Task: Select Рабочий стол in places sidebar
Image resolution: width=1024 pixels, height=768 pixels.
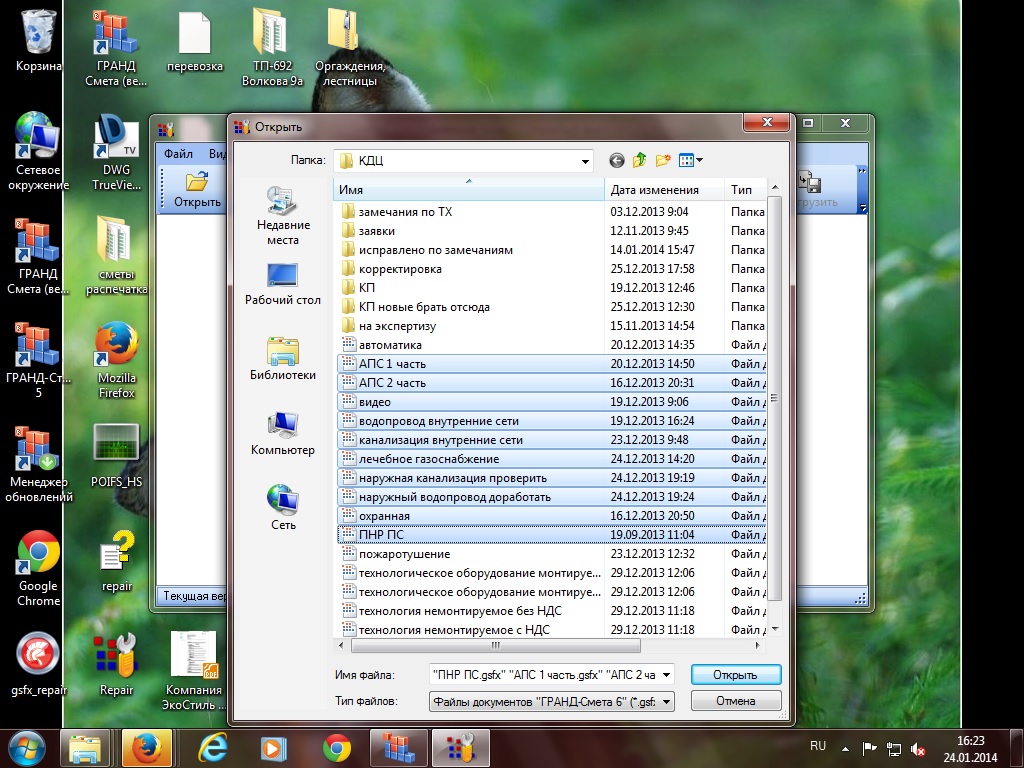Action: coord(283,285)
